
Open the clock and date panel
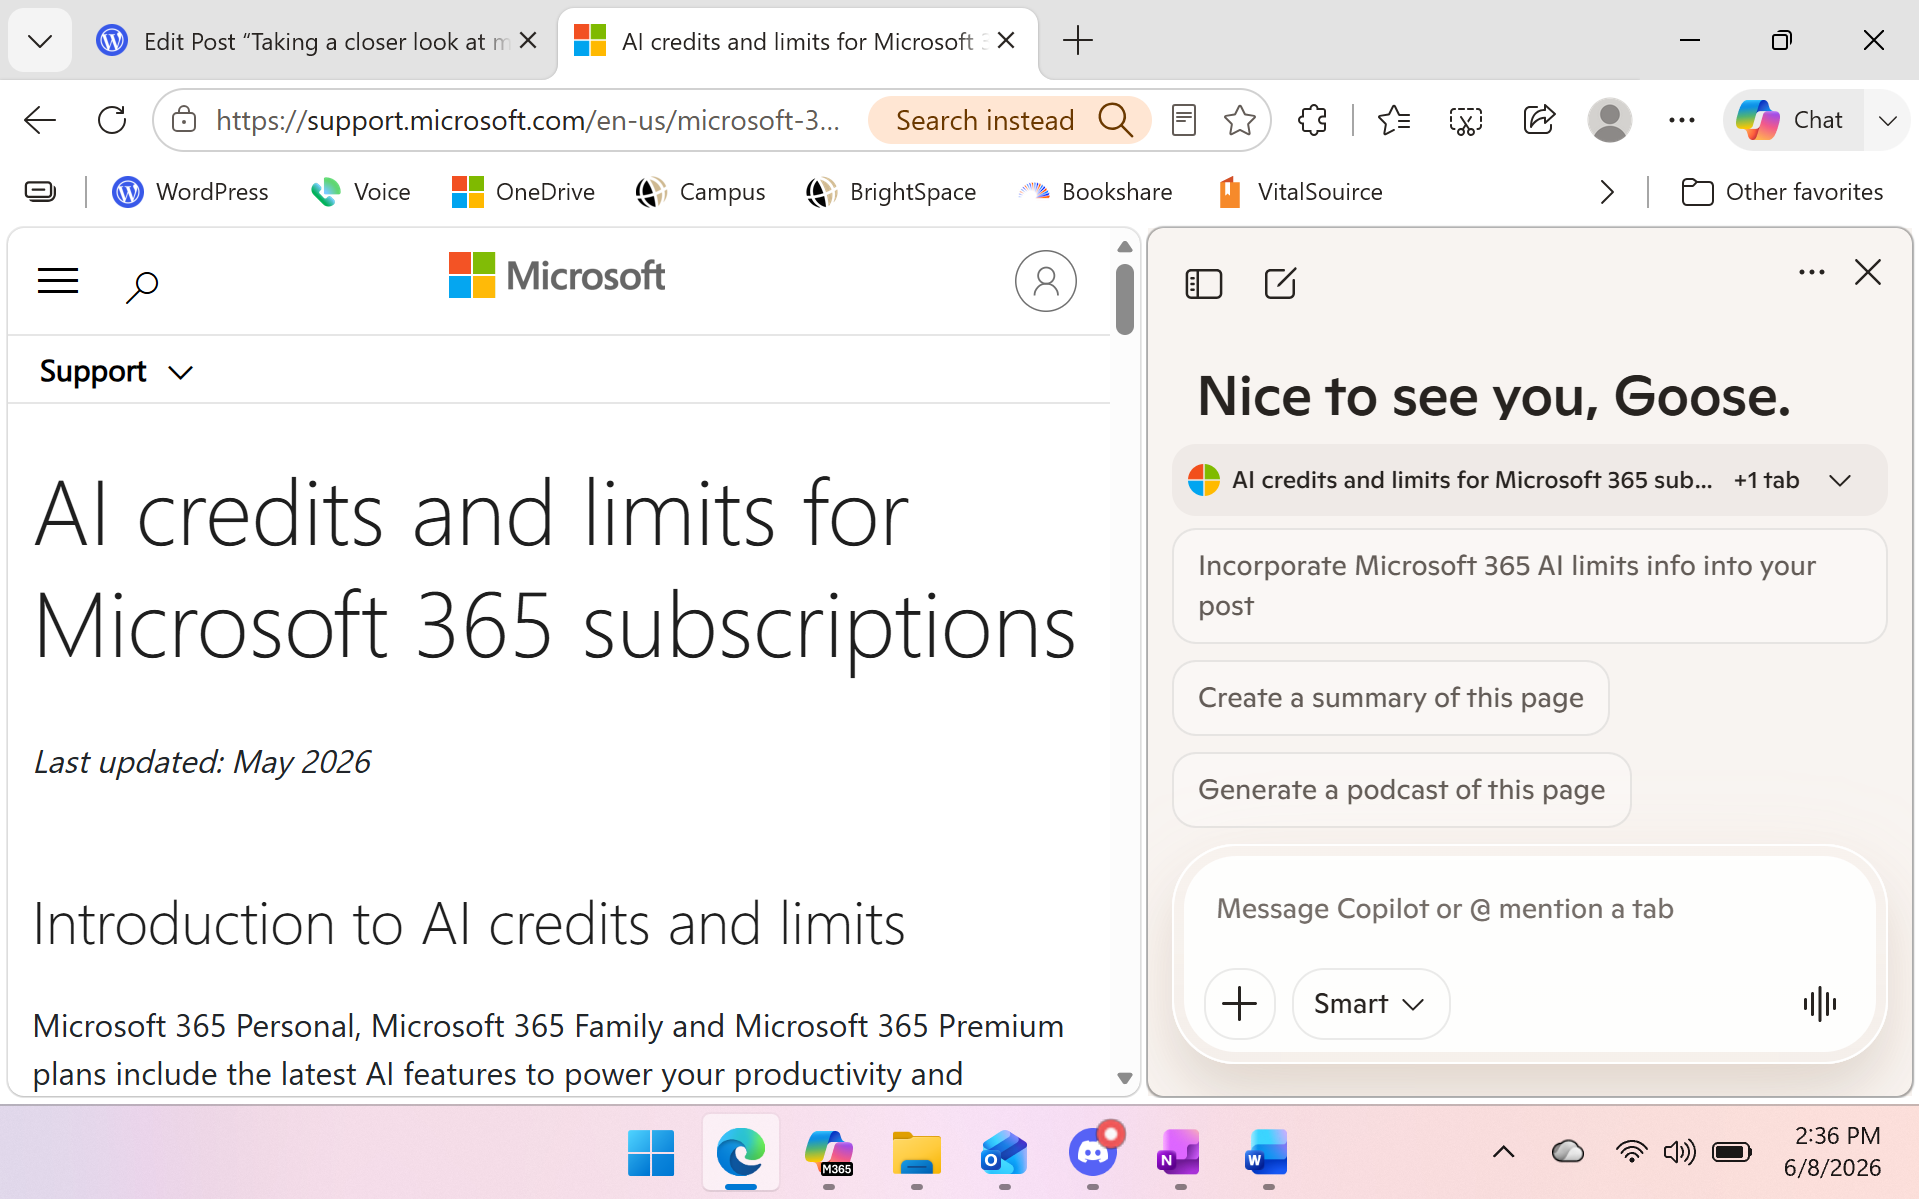pos(1833,1152)
